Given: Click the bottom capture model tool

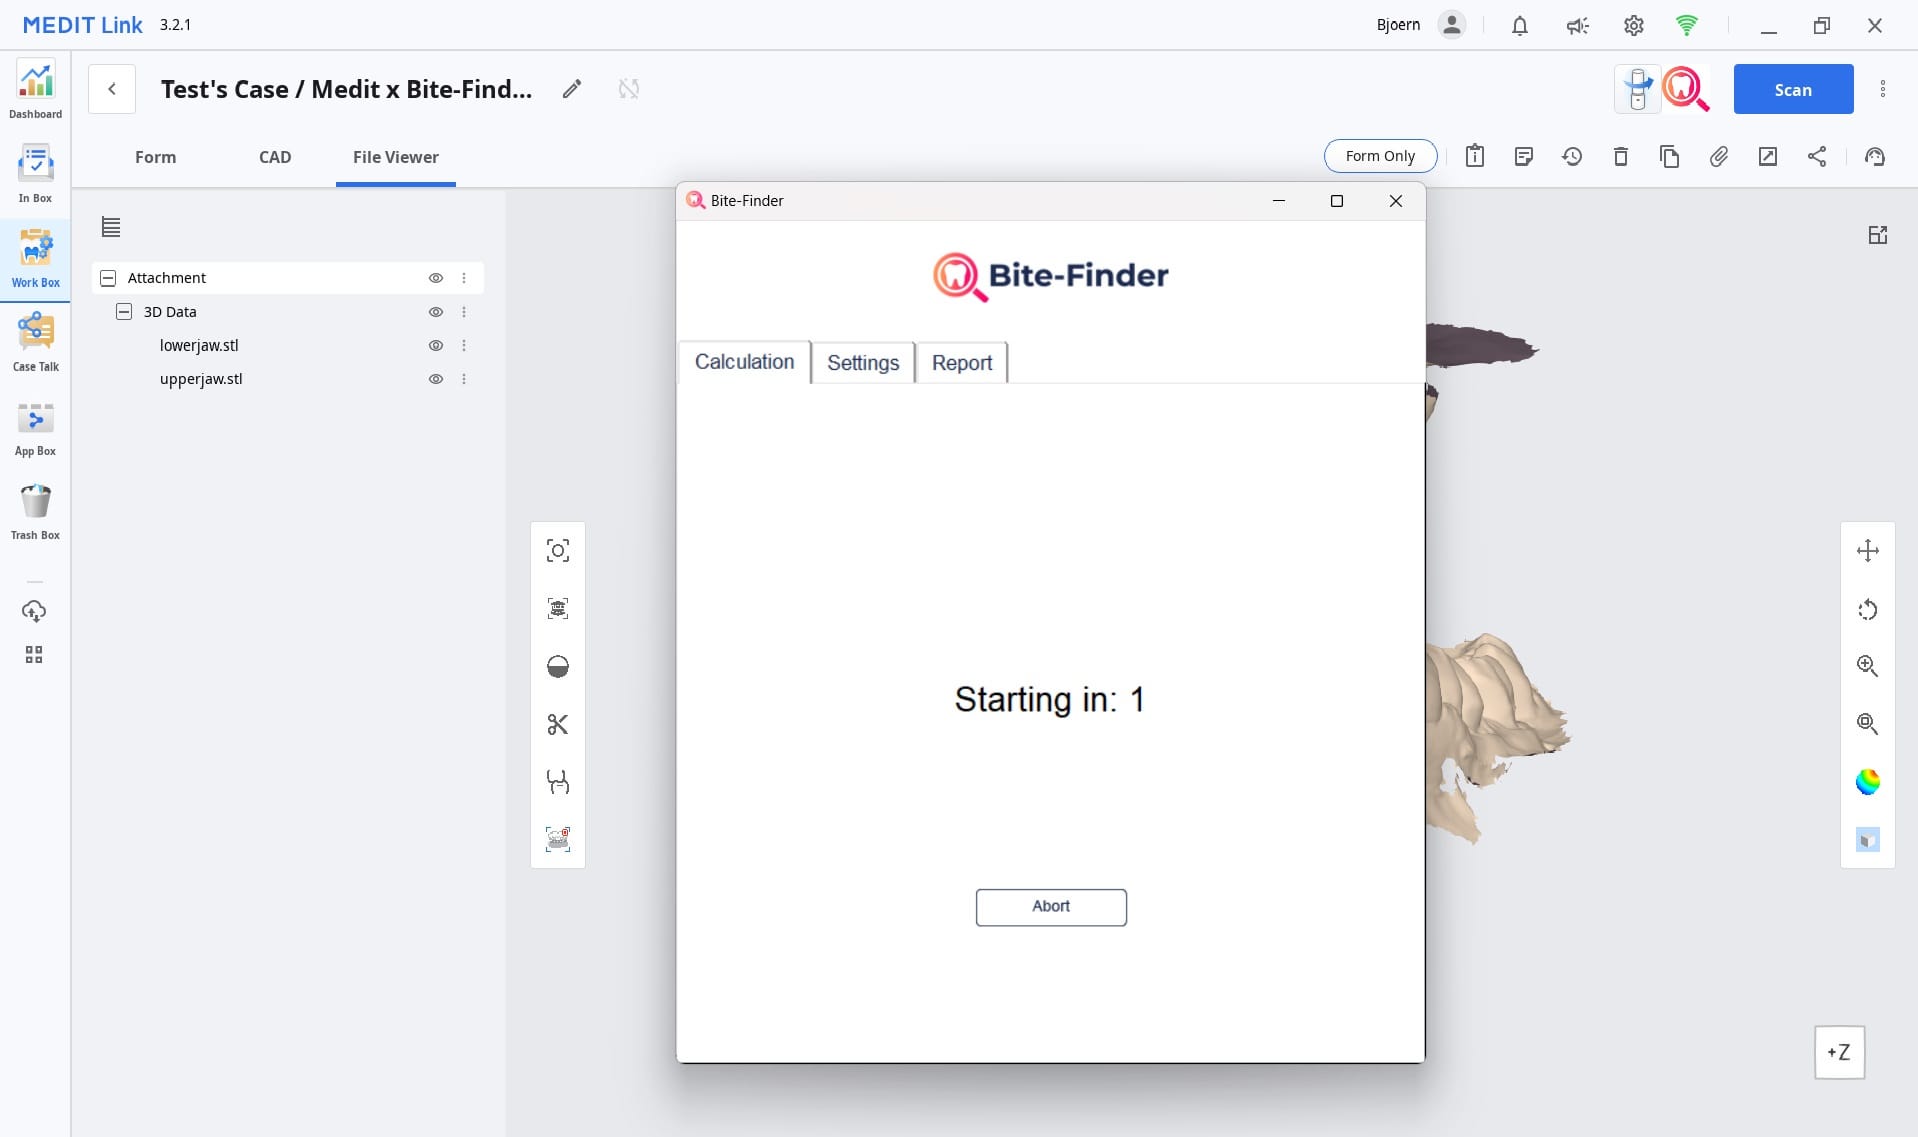Looking at the screenshot, I should (558, 839).
